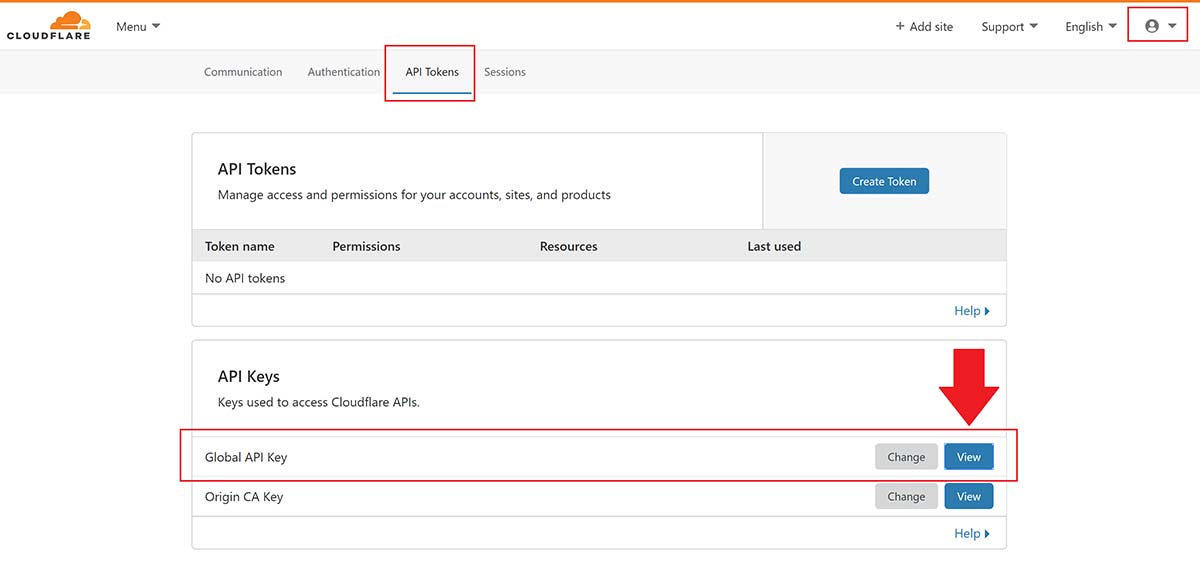This screenshot has height=568, width=1200.
Task: Click the Token name column header
Action: point(240,246)
